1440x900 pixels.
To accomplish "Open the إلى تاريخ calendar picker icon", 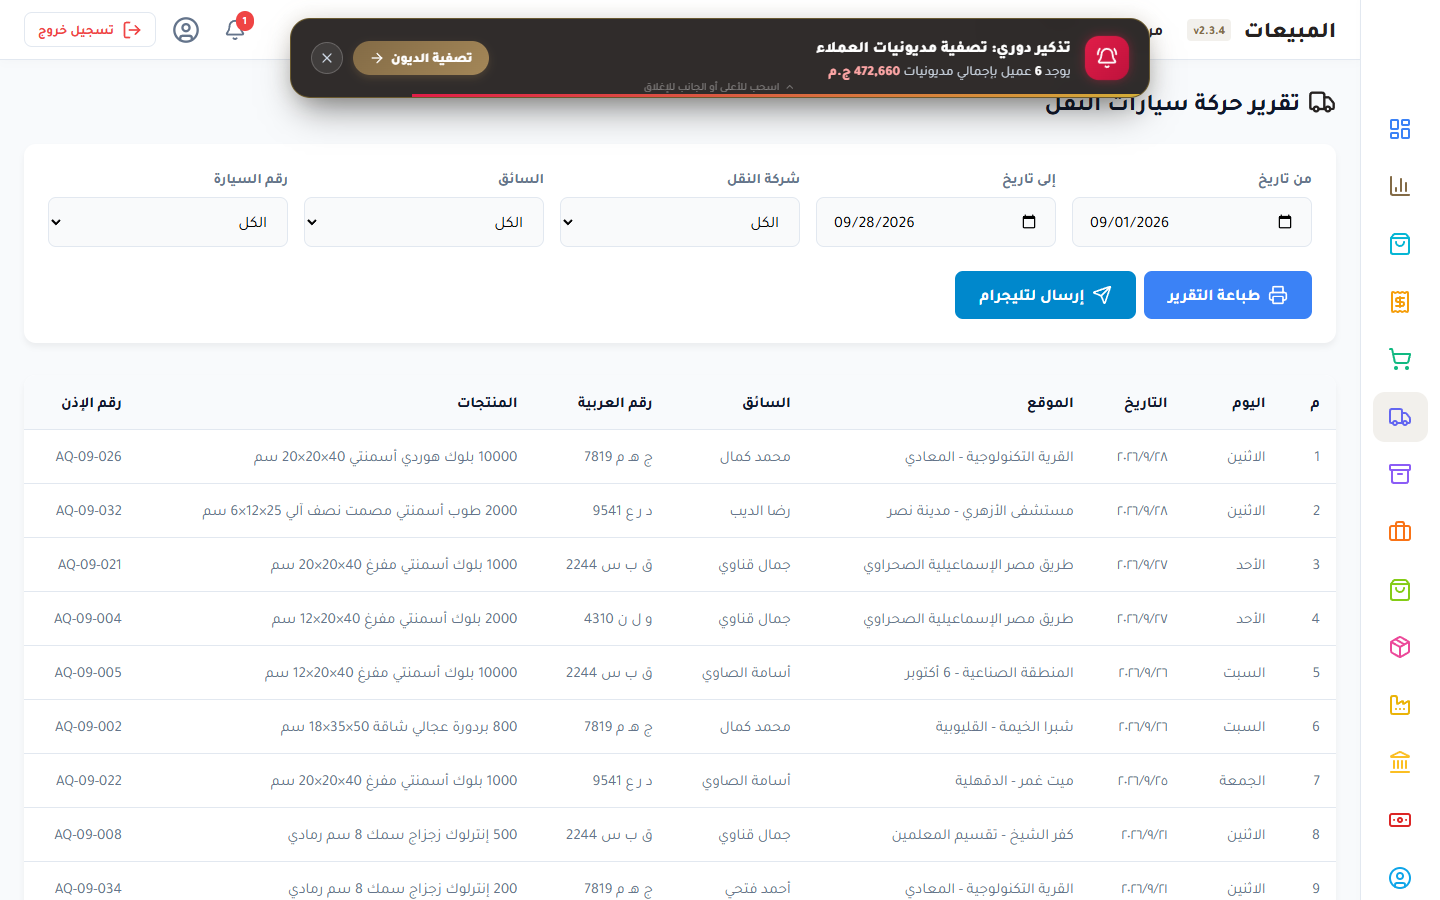I will point(1029,222).
